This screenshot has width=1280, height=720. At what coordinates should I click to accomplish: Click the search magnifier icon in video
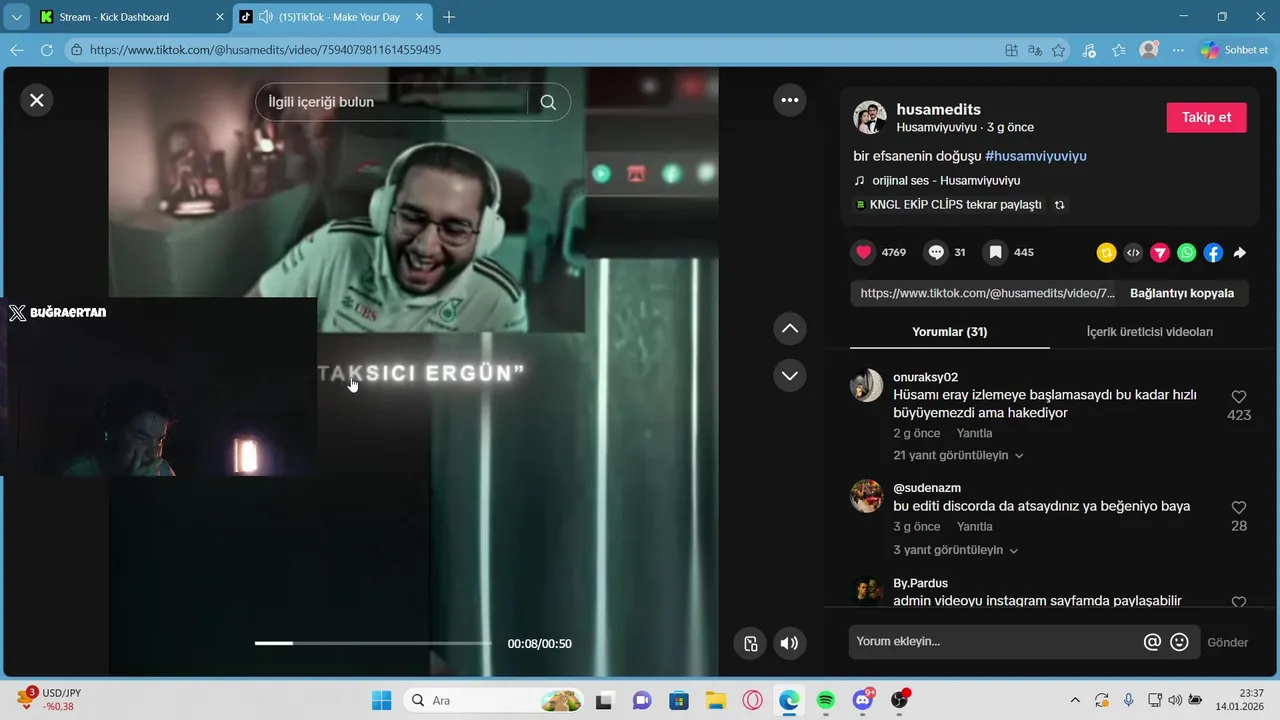coord(548,102)
